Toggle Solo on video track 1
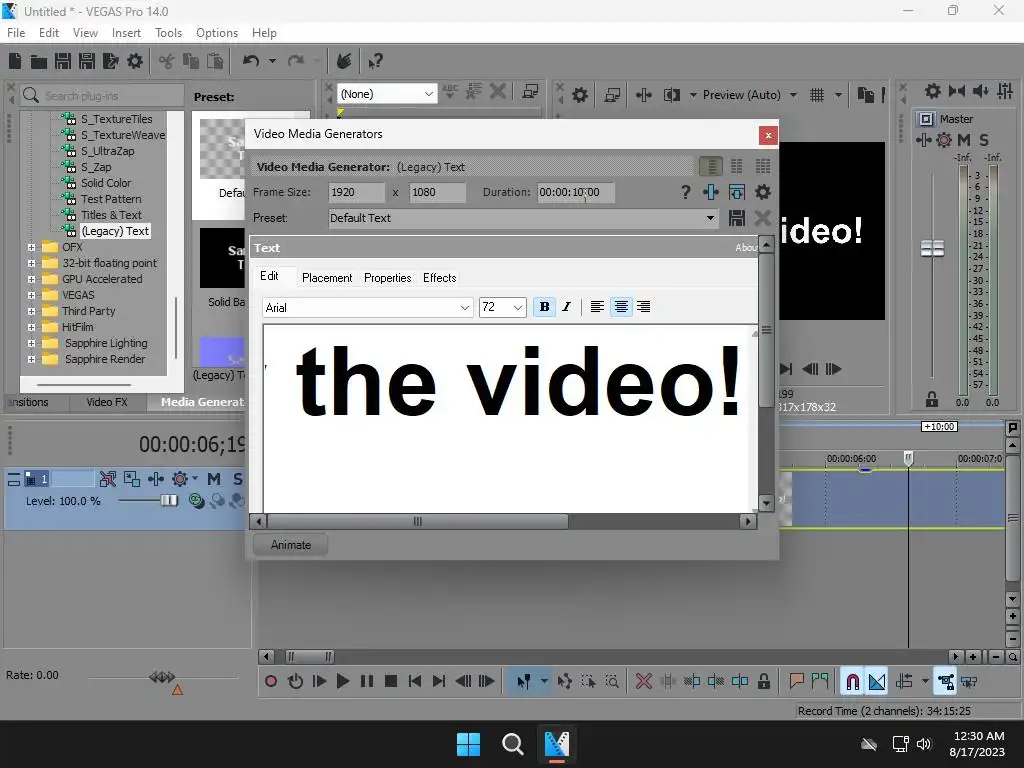Screen dimensions: 1024x768 237,479
